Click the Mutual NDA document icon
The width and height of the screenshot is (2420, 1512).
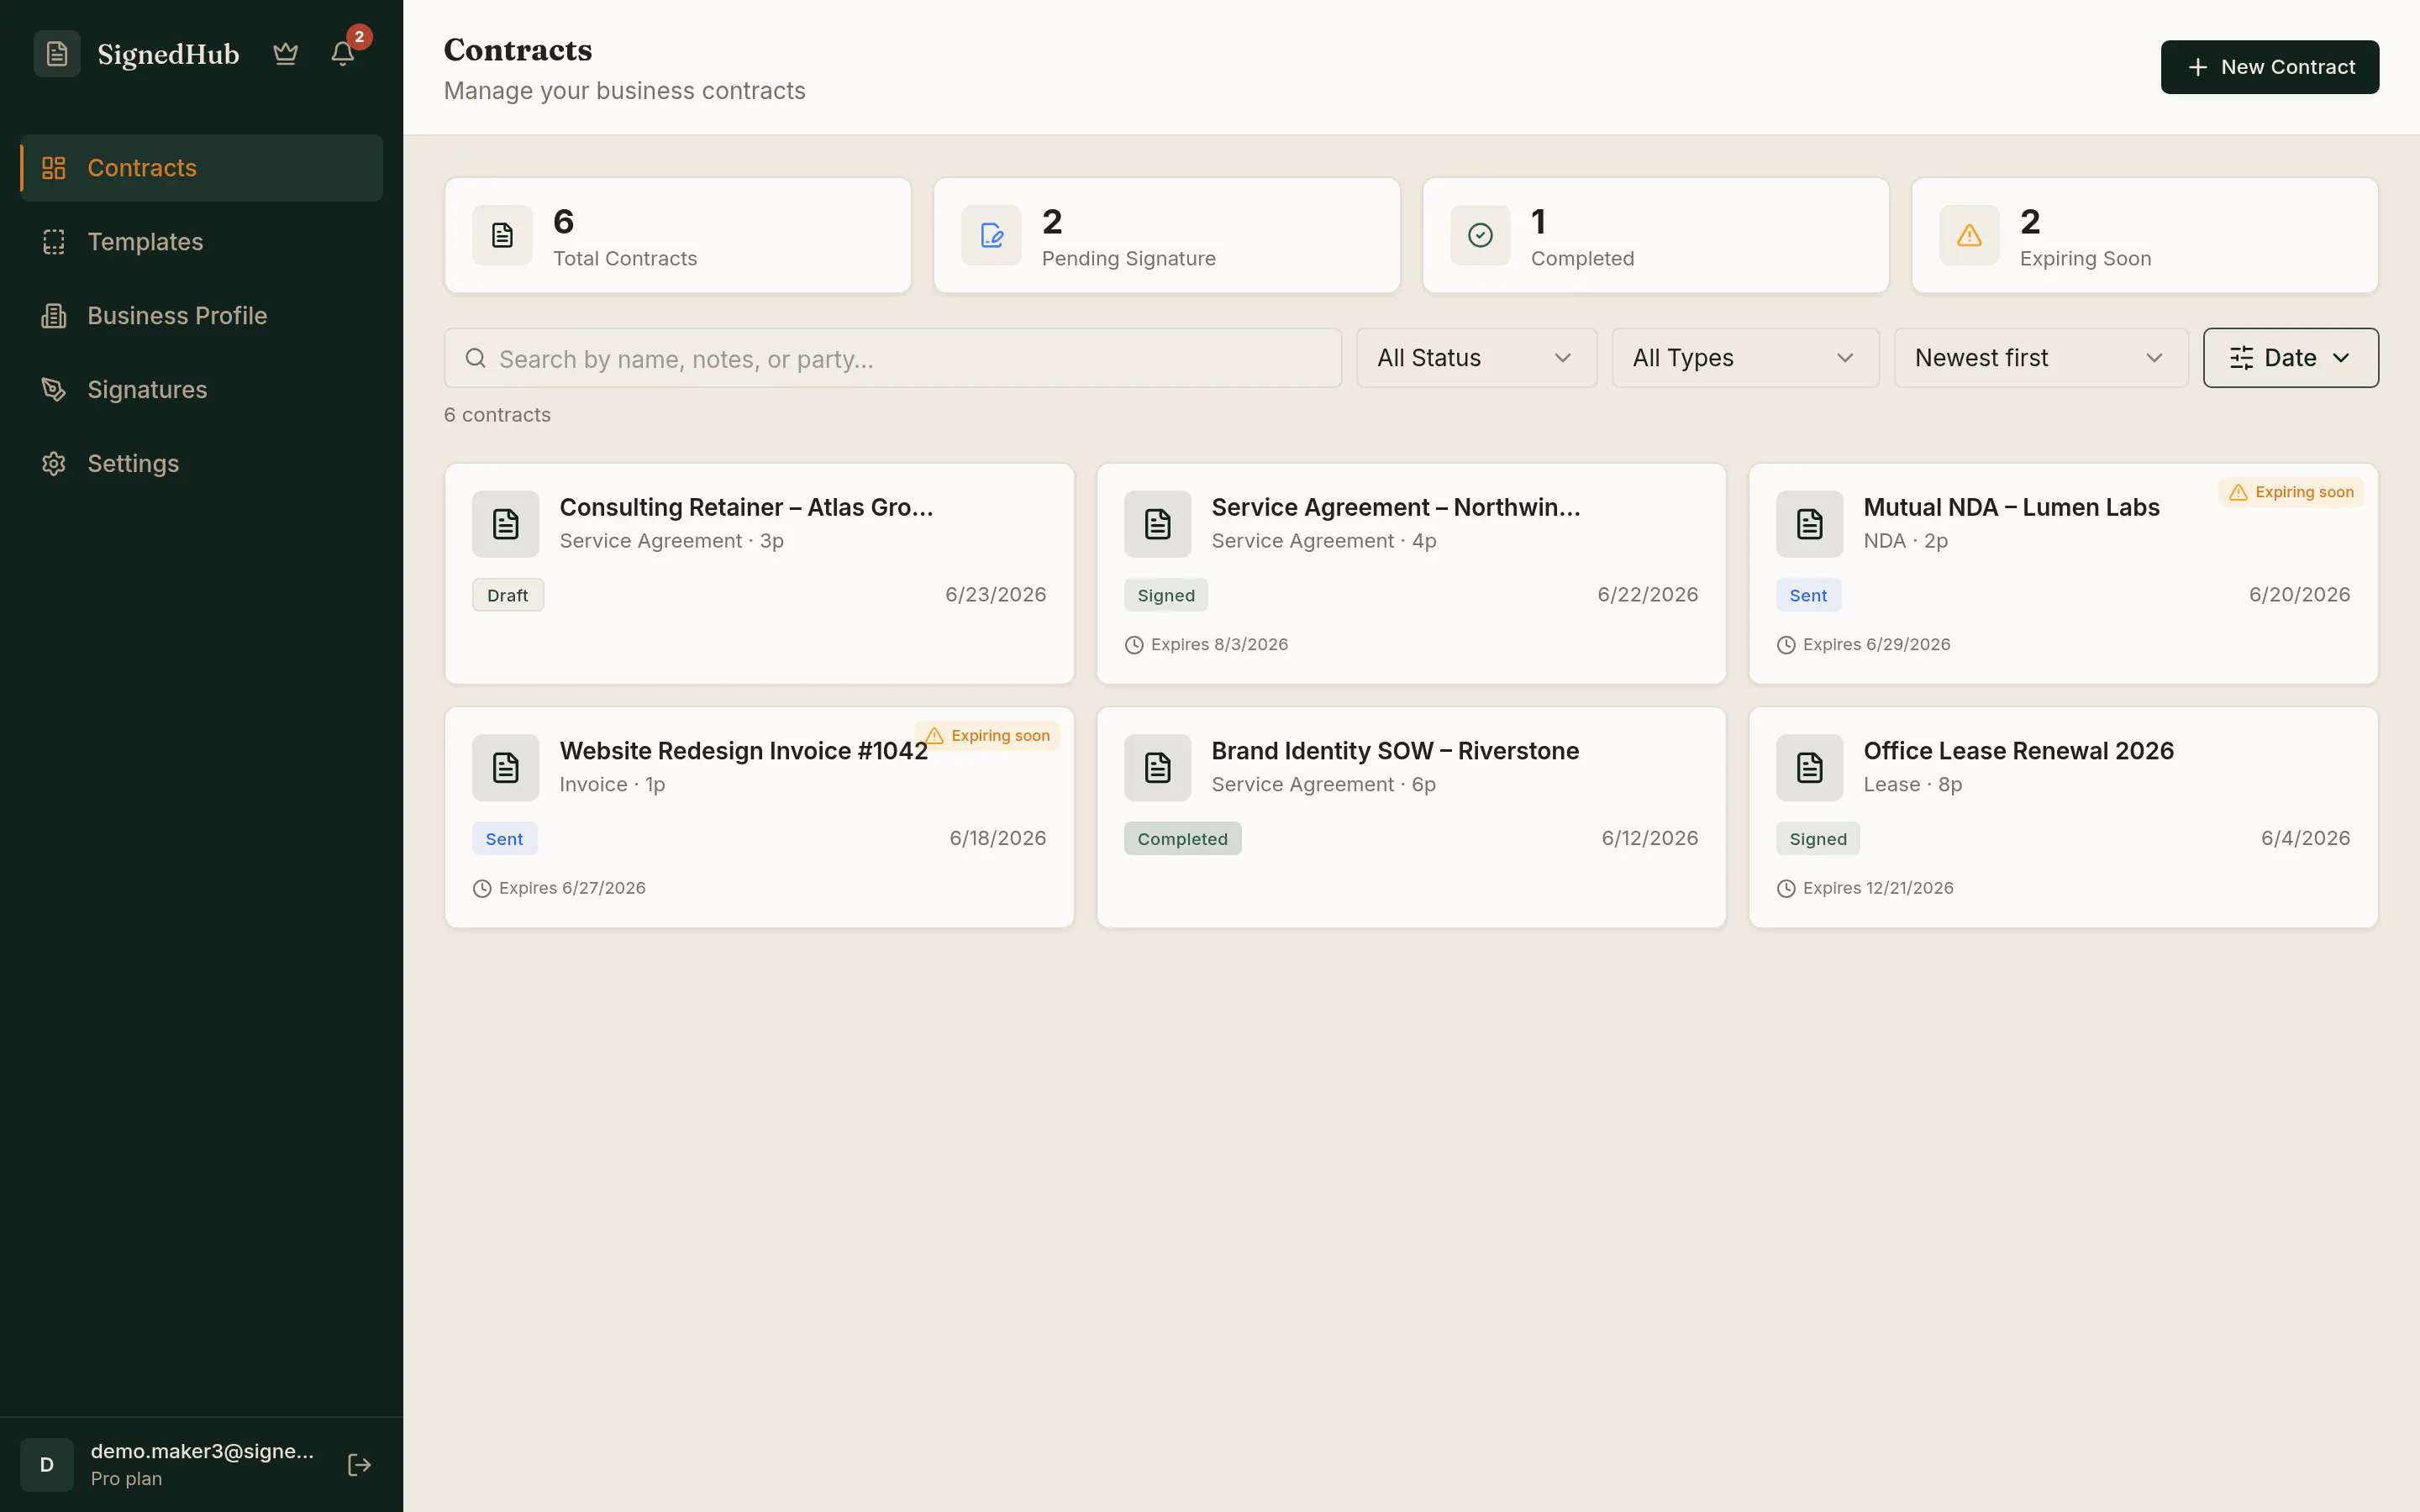pos(1810,524)
